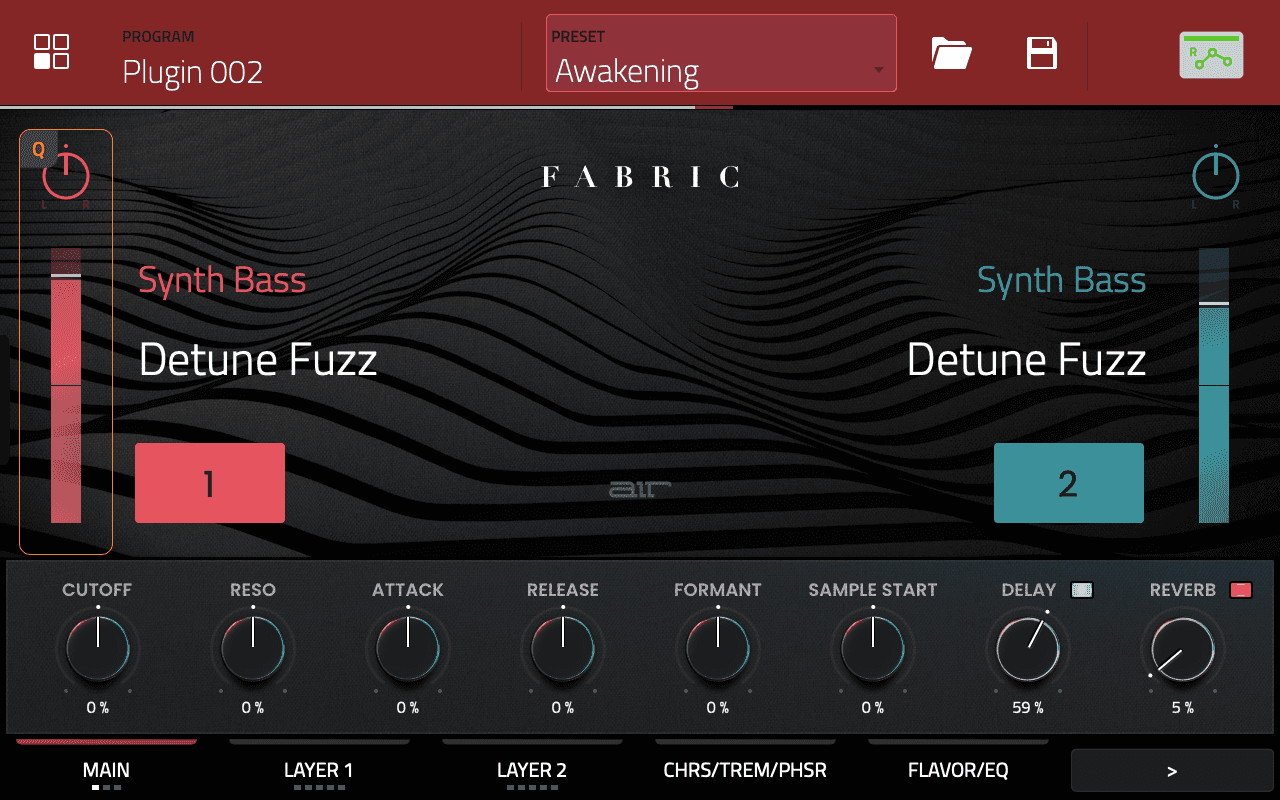Switch to the LAYER 2 tab
The width and height of the screenshot is (1280, 800).
pos(531,770)
